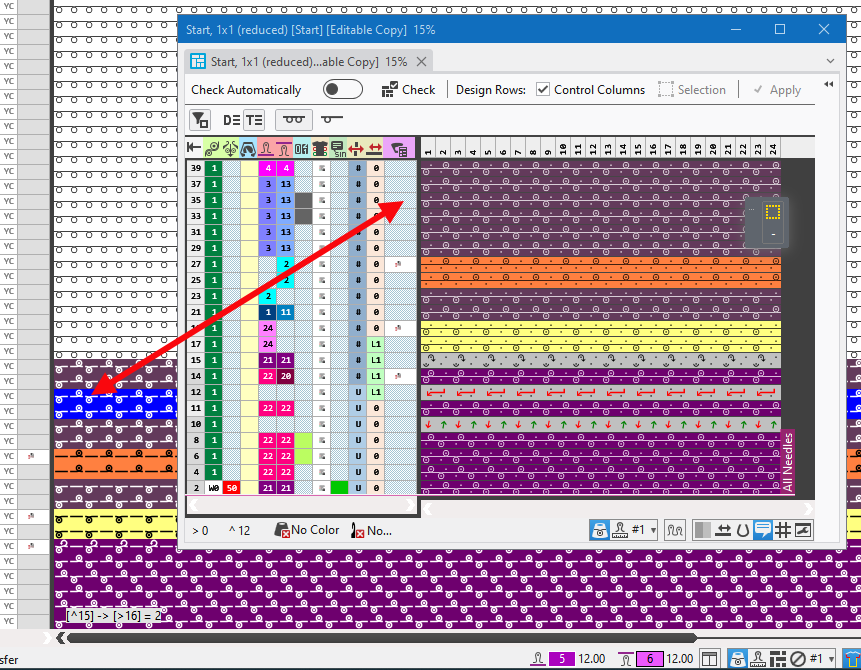
Task: Select the single-loop stitch view icon
Action: (332, 120)
